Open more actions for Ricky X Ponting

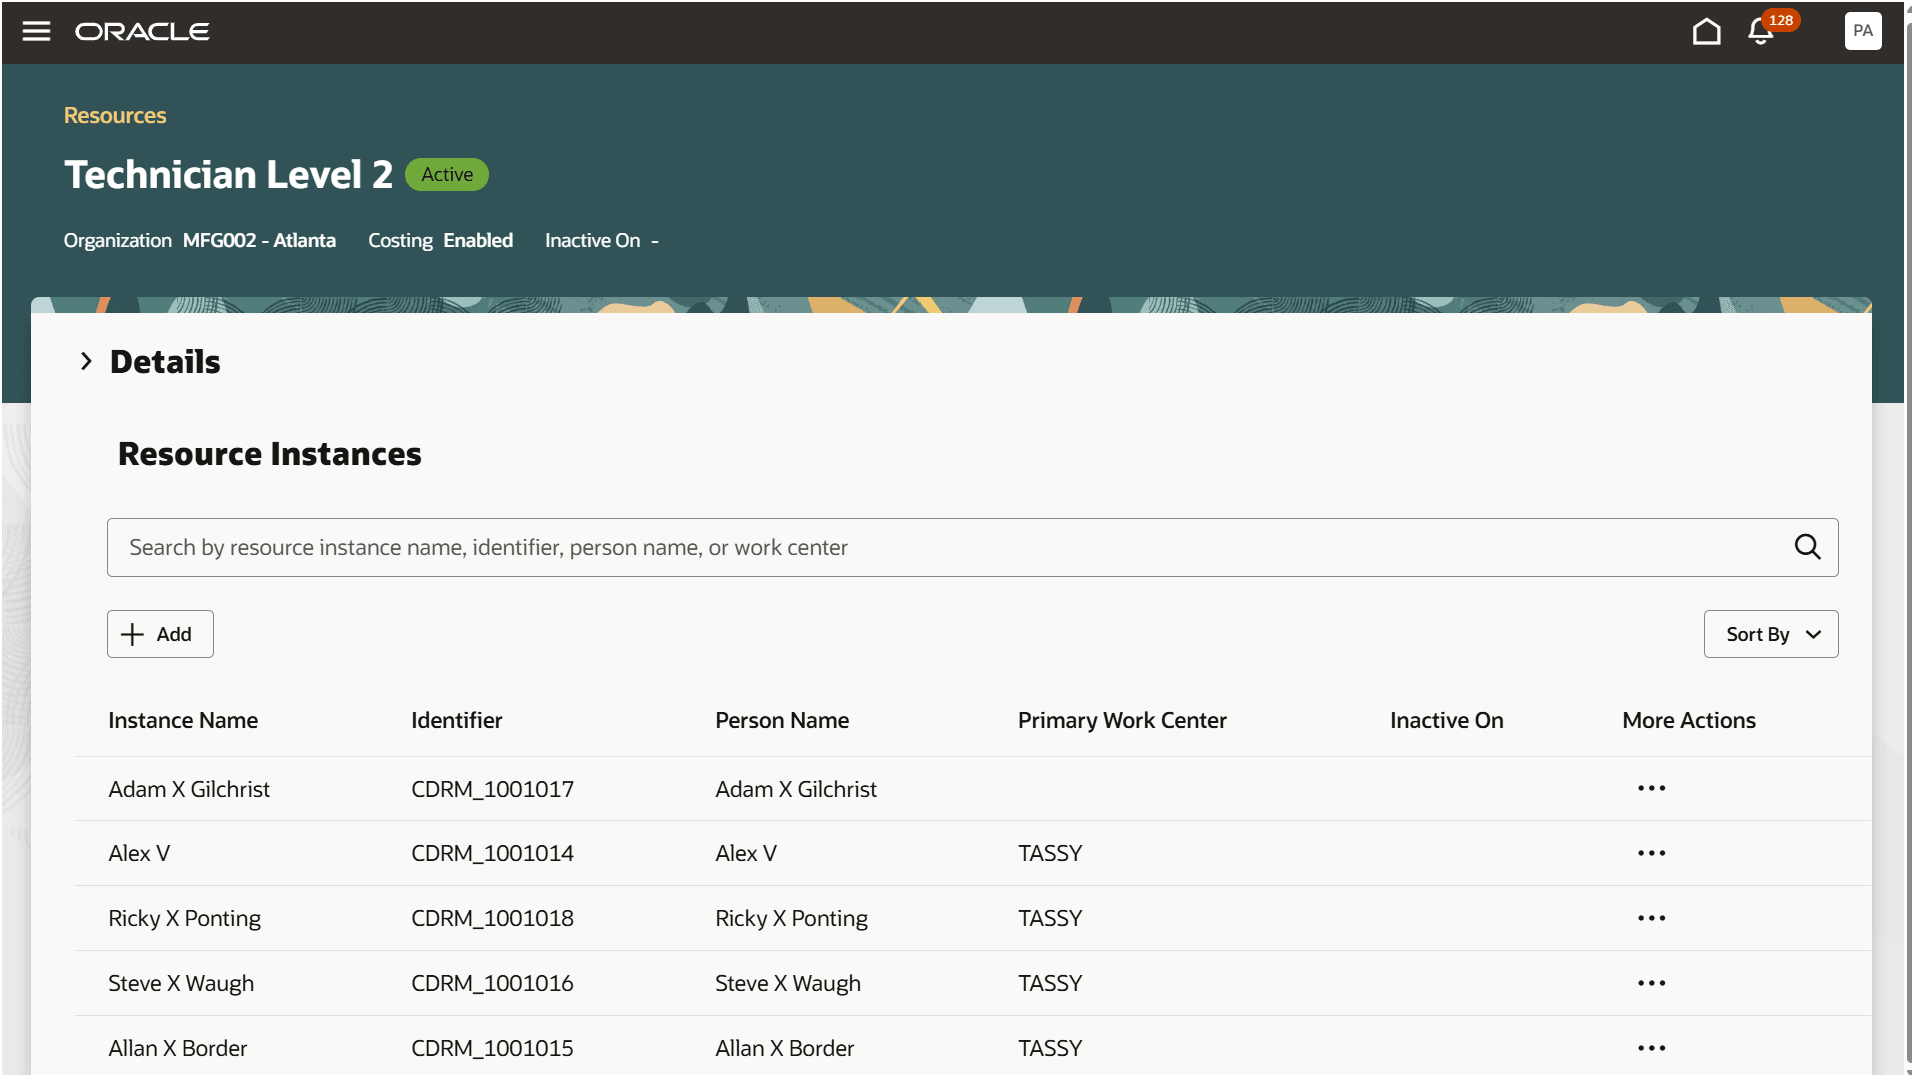(x=1651, y=918)
